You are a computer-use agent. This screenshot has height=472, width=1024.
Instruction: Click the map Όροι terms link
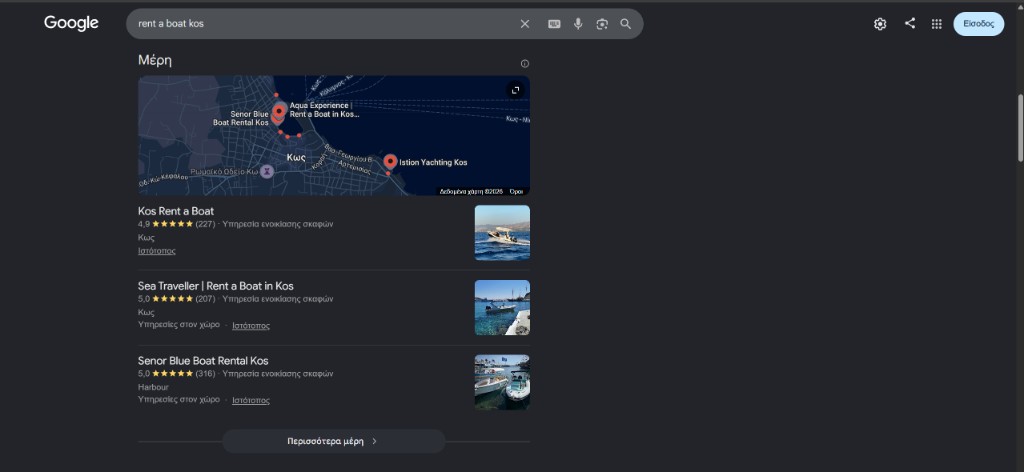pos(517,191)
